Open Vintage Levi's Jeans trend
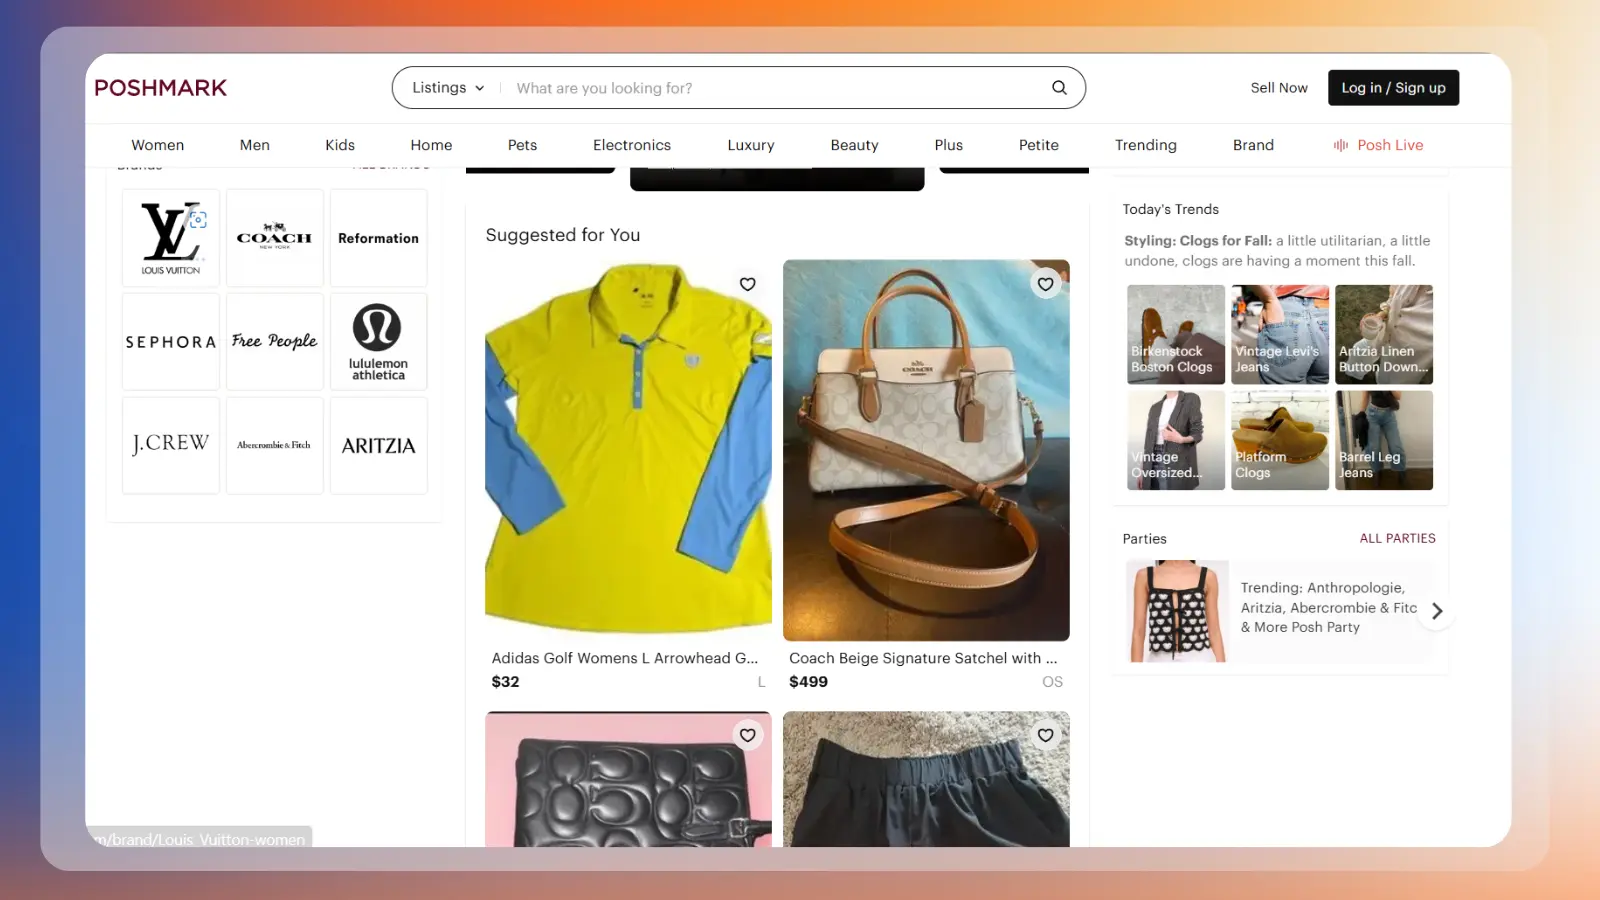The image size is (1600, 900). click(1280, 334)
